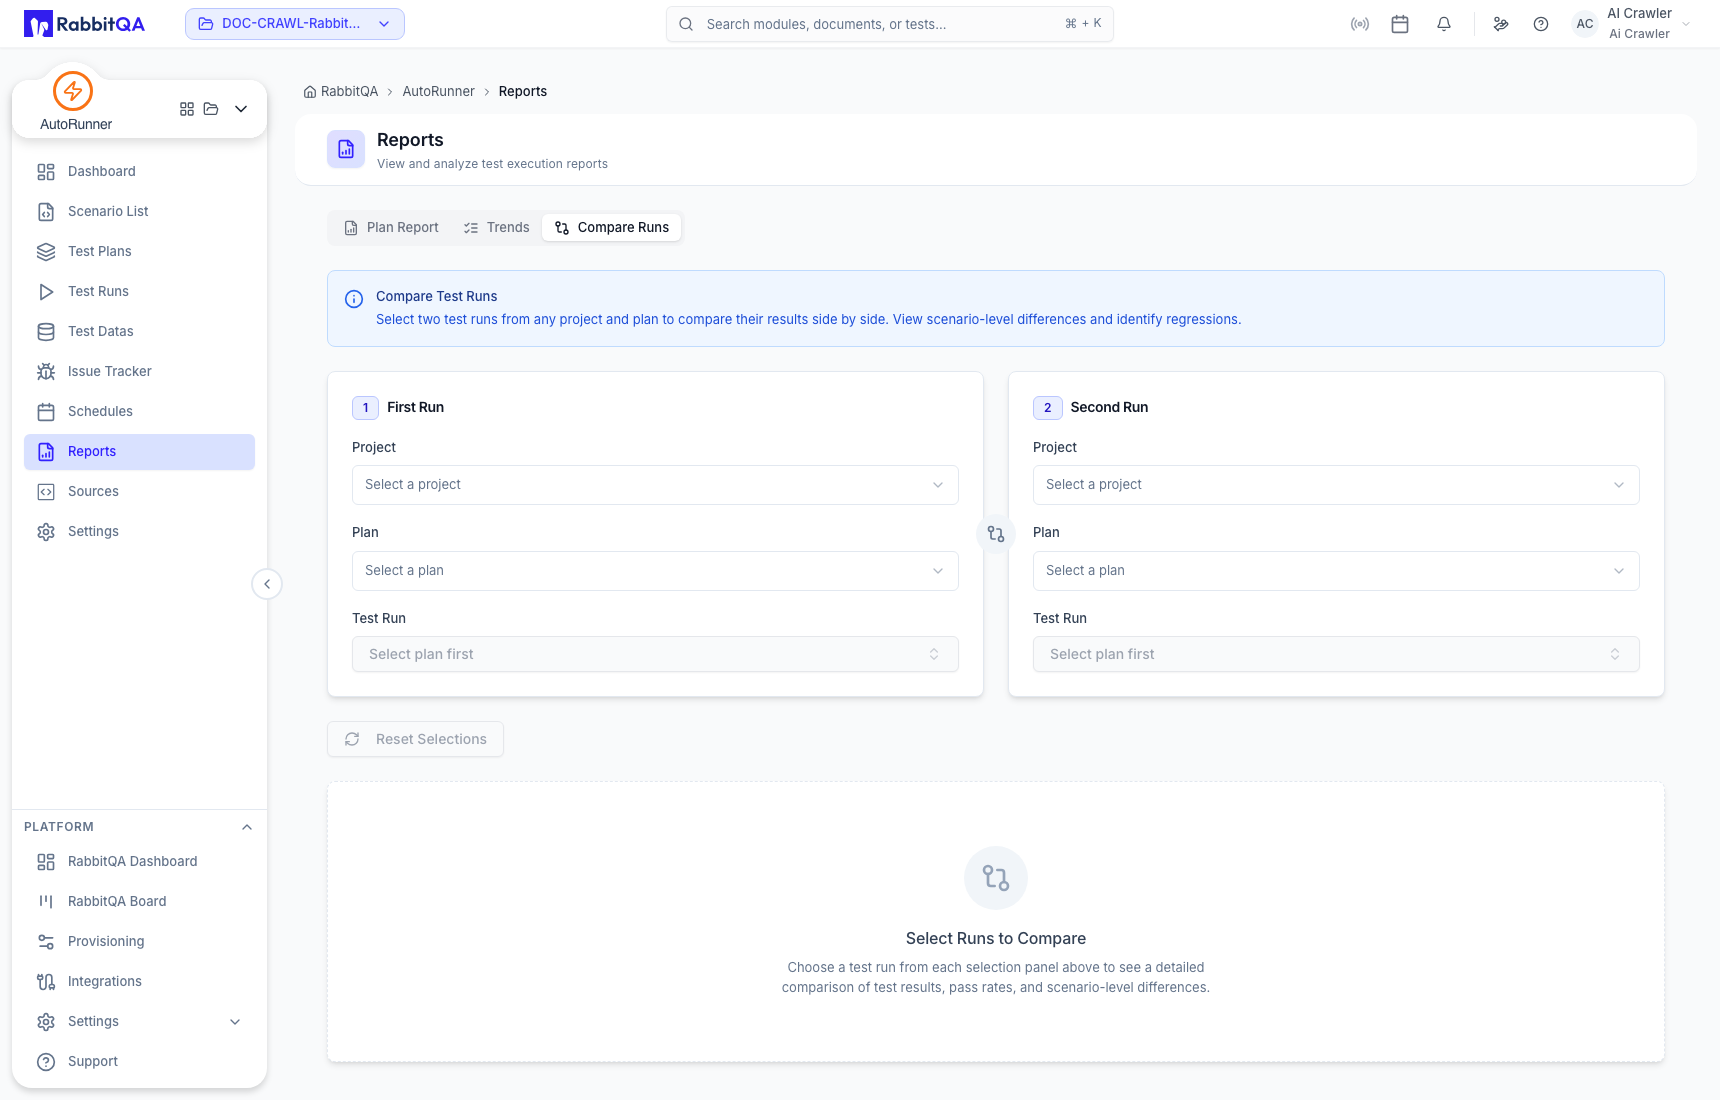
Task: Click the large compare icon in empty state
Action: (x=996, y=878)
